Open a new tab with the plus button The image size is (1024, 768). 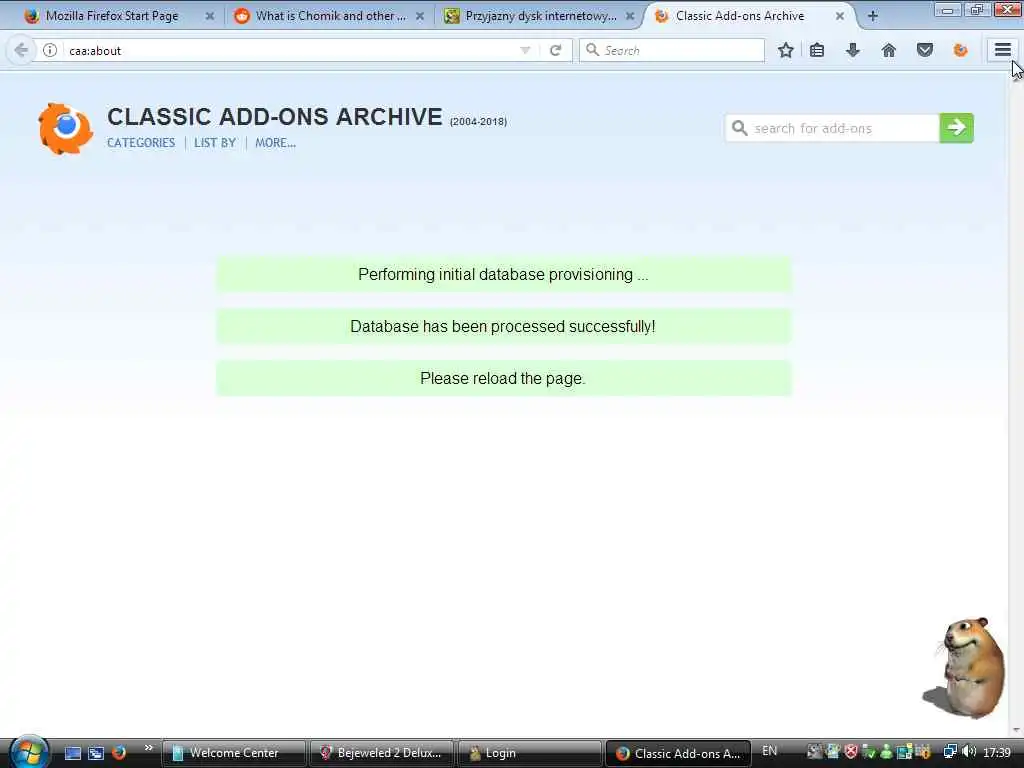point(872,16)
